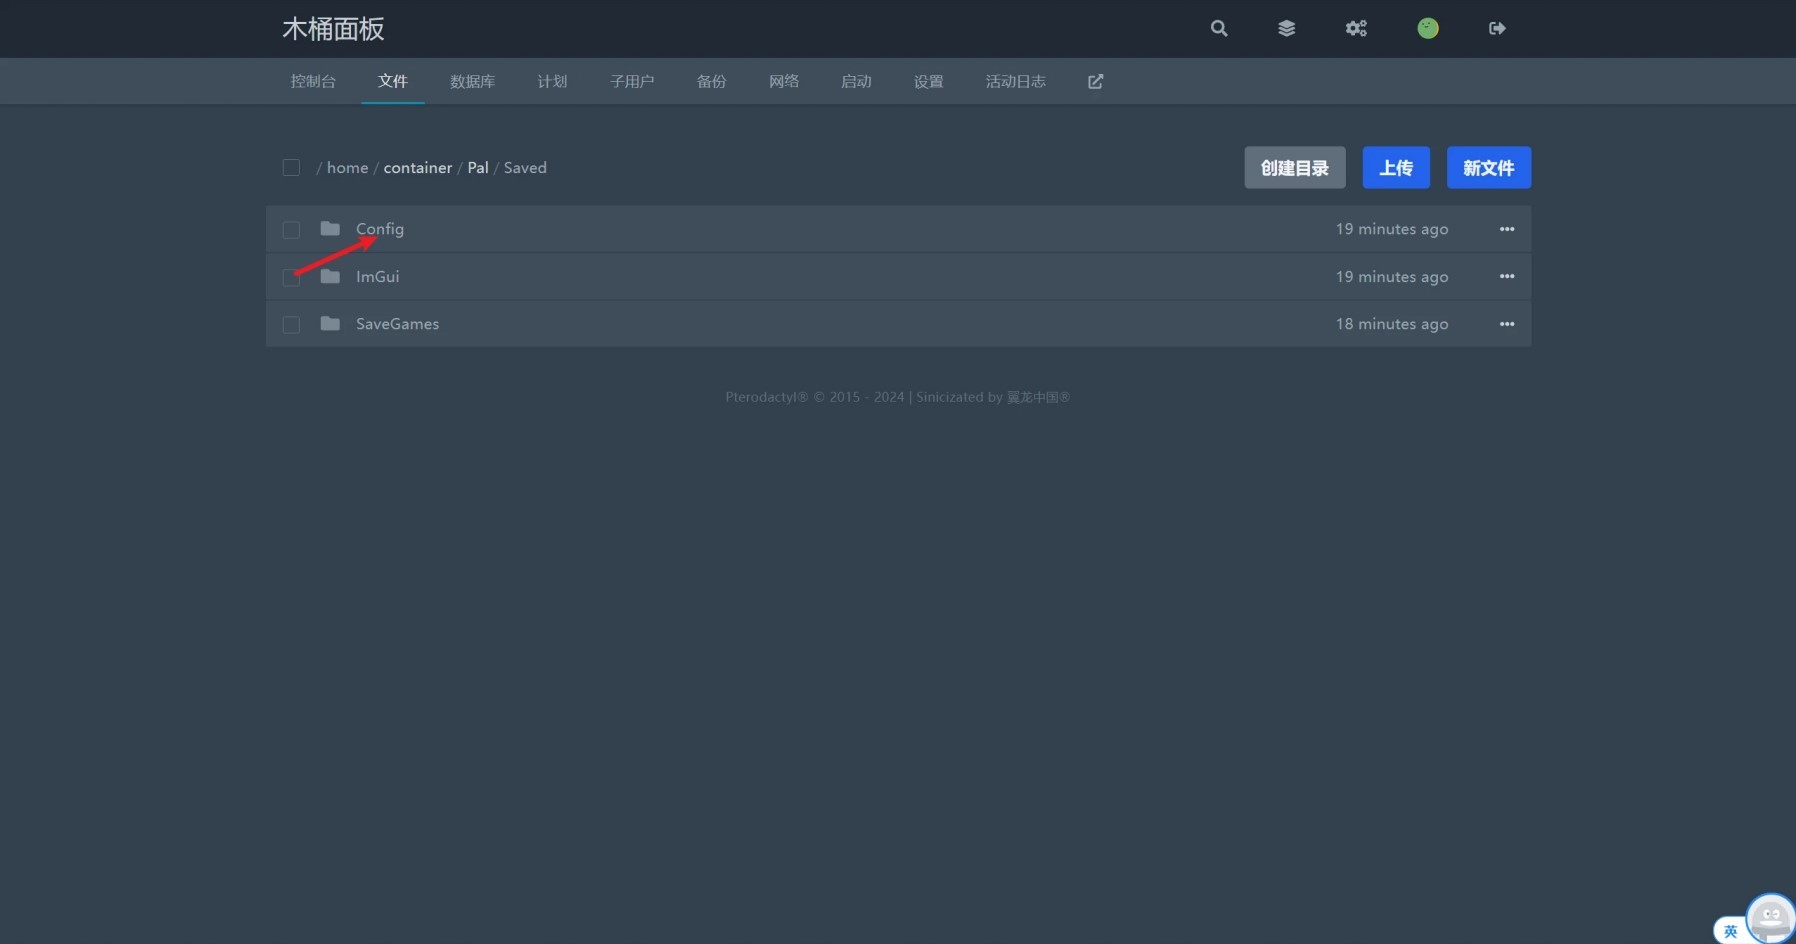Click the 木桶面板 panel title
1796x944 pixels.
click(333, 29)
